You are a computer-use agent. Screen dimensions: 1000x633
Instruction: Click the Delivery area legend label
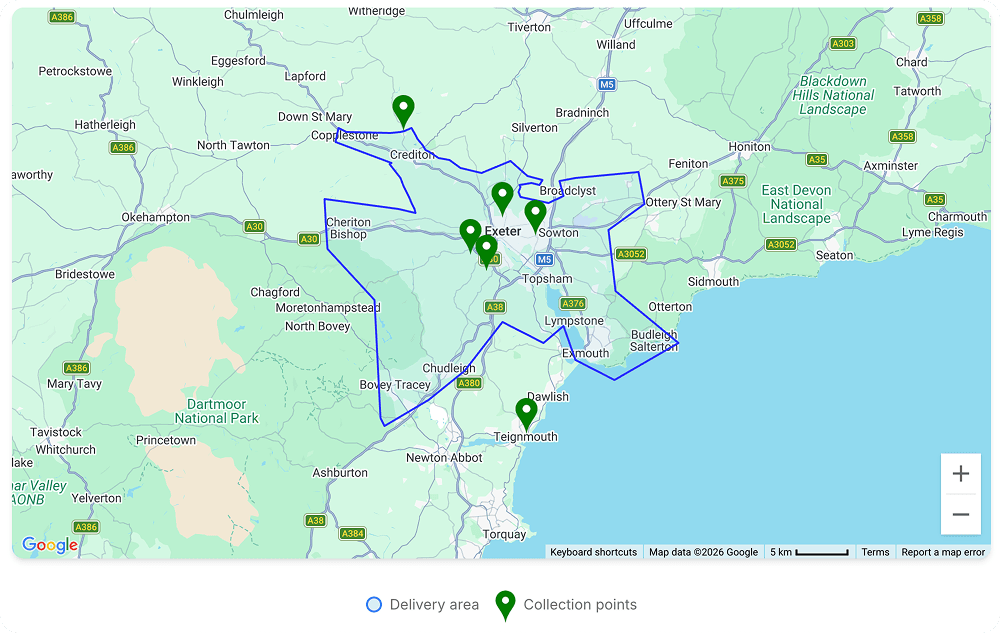click(434, 605)
